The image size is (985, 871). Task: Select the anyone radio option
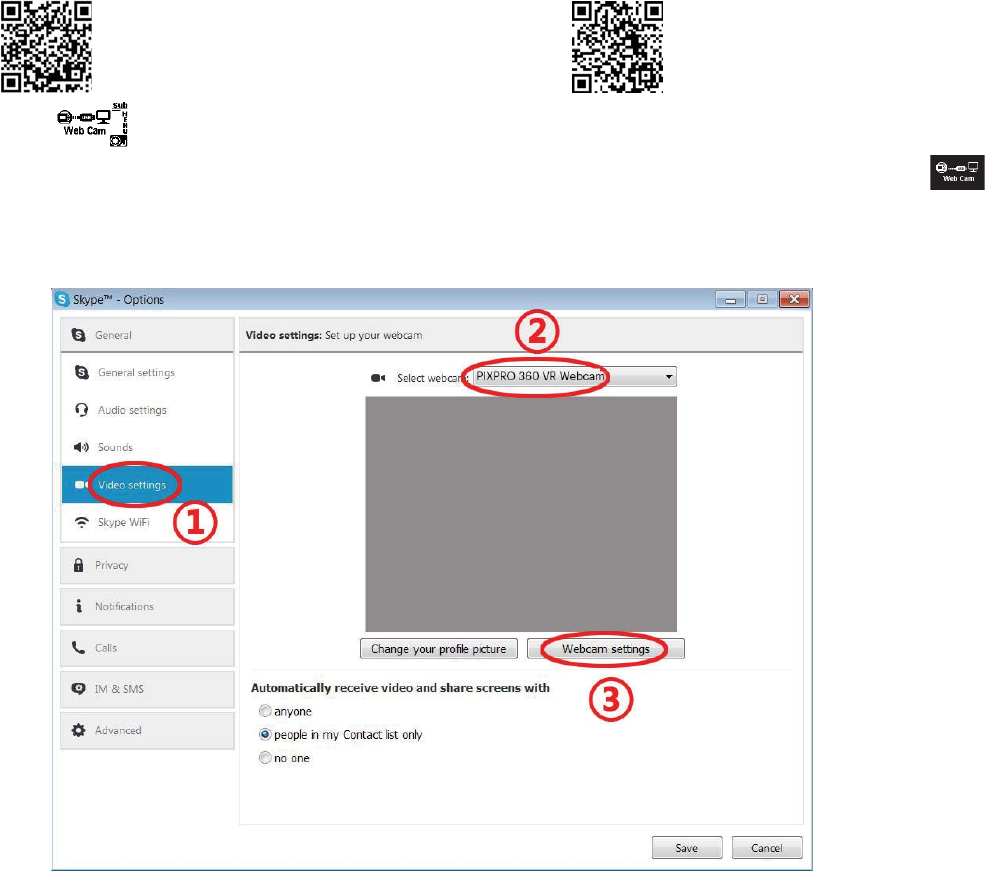tap(265, 711)
